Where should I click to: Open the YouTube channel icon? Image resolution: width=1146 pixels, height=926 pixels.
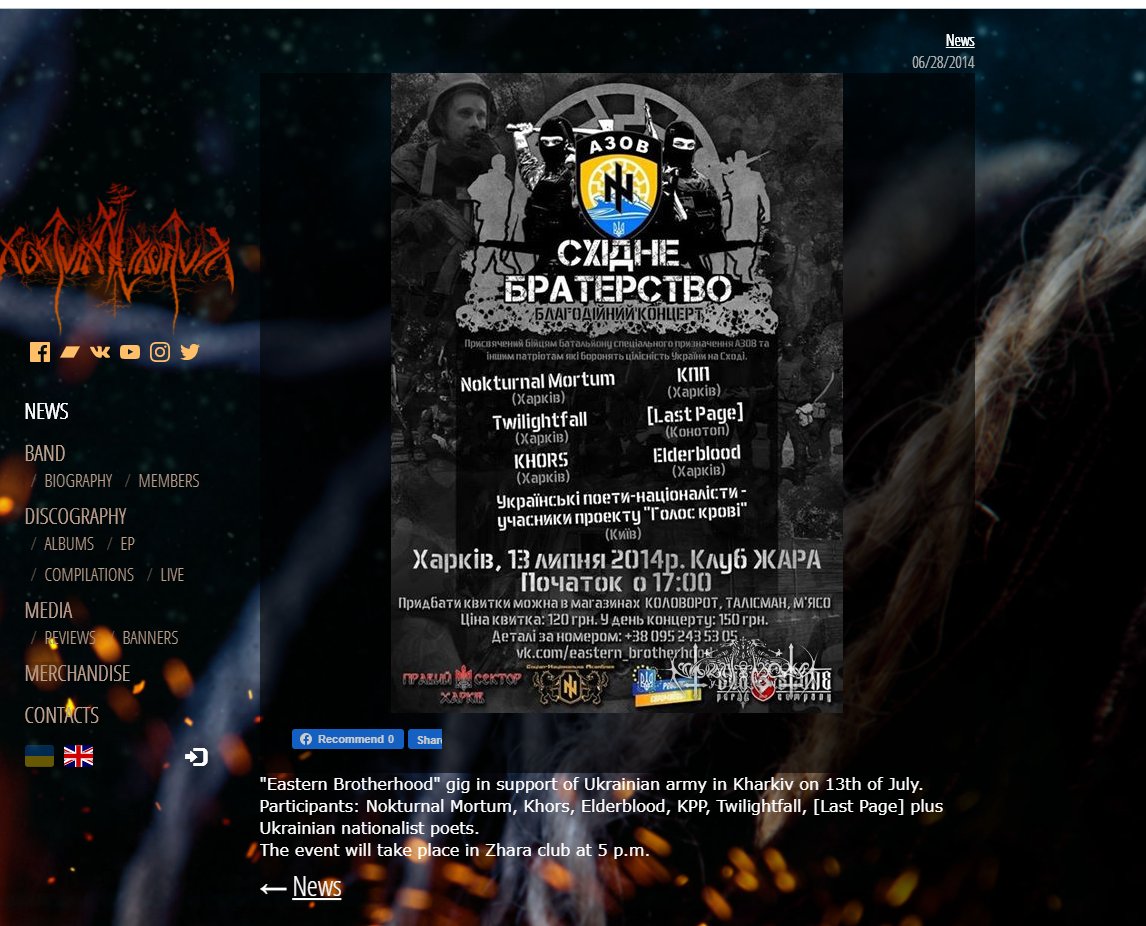click(x=130, y=352)
